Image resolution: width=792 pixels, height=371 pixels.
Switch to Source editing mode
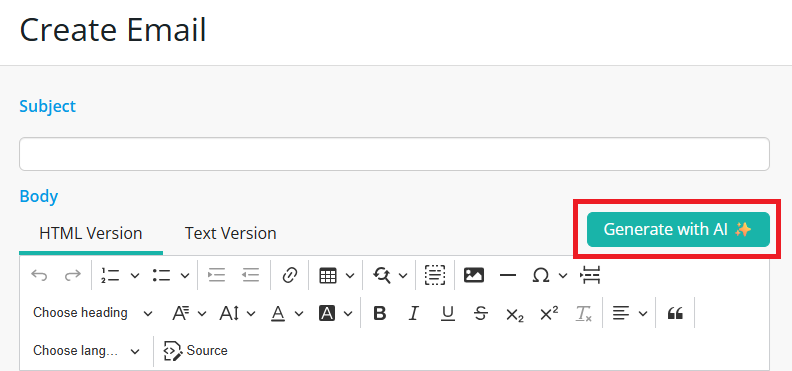coord(195,351)
